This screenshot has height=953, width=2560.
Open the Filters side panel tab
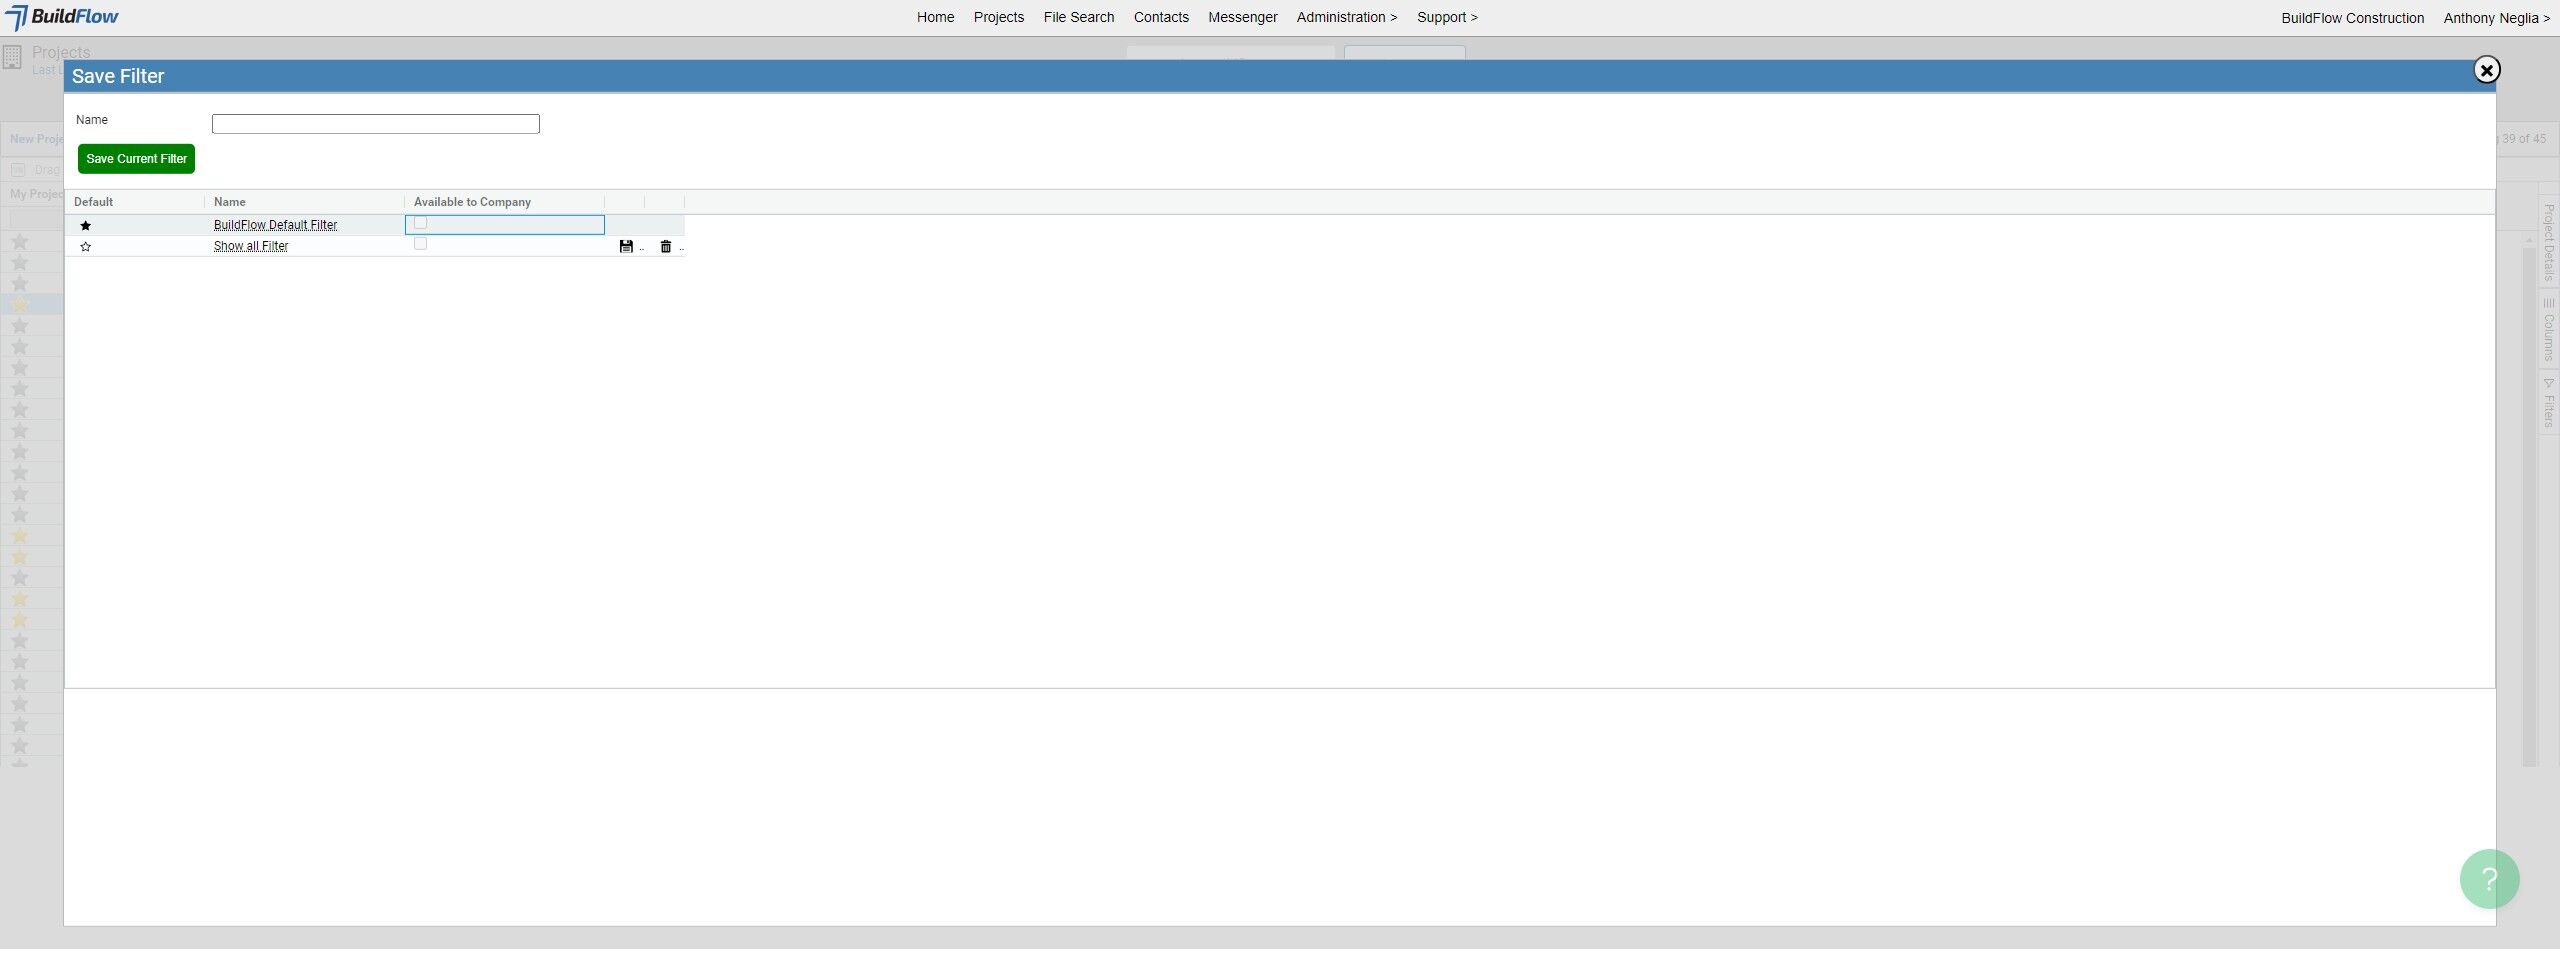coord(2548,403)
